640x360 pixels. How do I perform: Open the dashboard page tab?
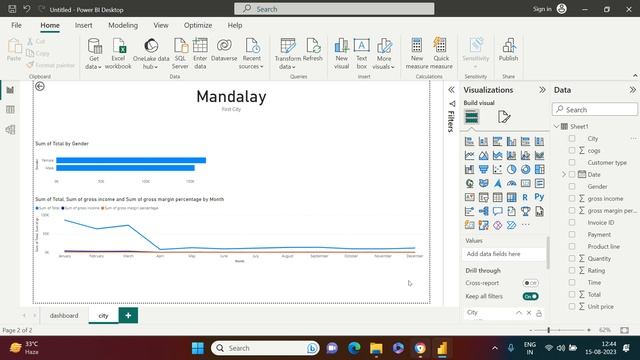[x=64, y=316]
